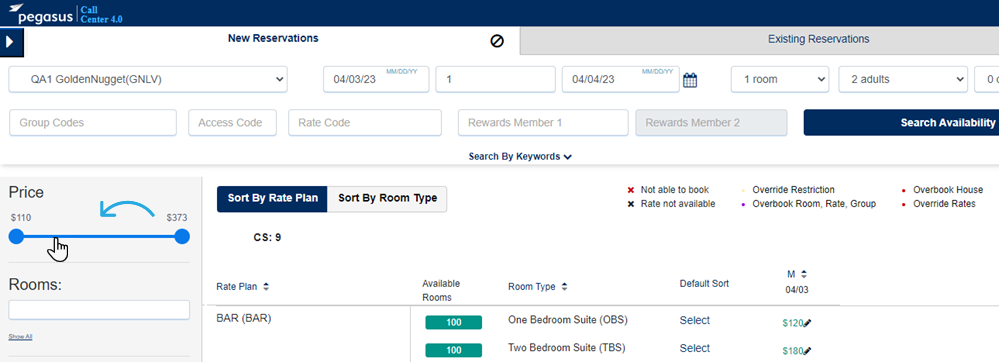
Task: Click BAR (BAR) rate plan text
Action: [244, 319]
